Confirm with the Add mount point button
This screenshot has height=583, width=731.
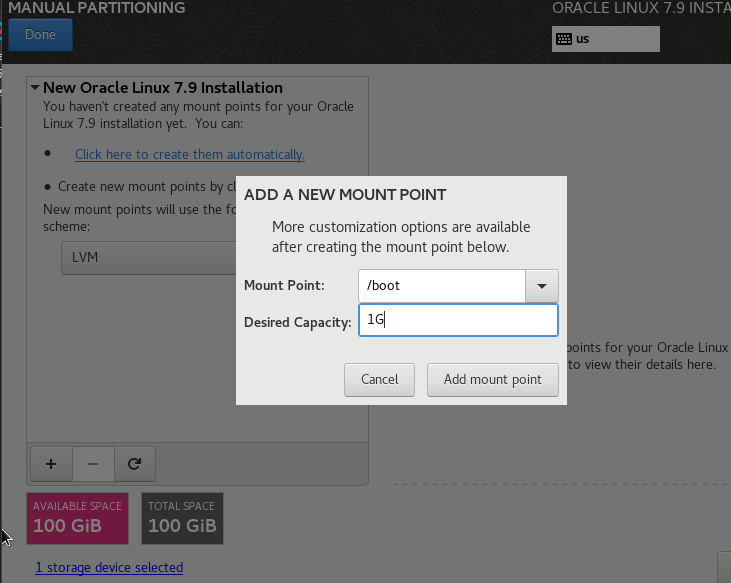[493, 379]
